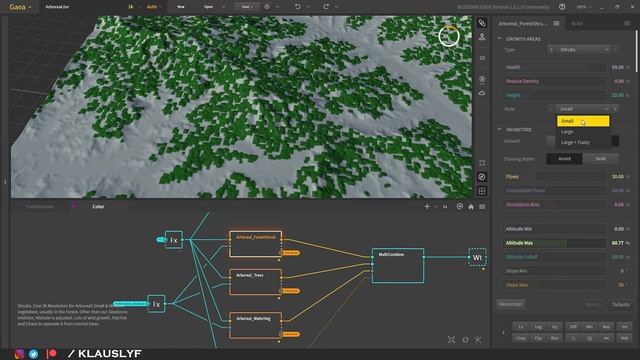Viewport: 640px width, 360px height.
Task: Click the redo arrow icon
Action: click(x=326, y=7)
